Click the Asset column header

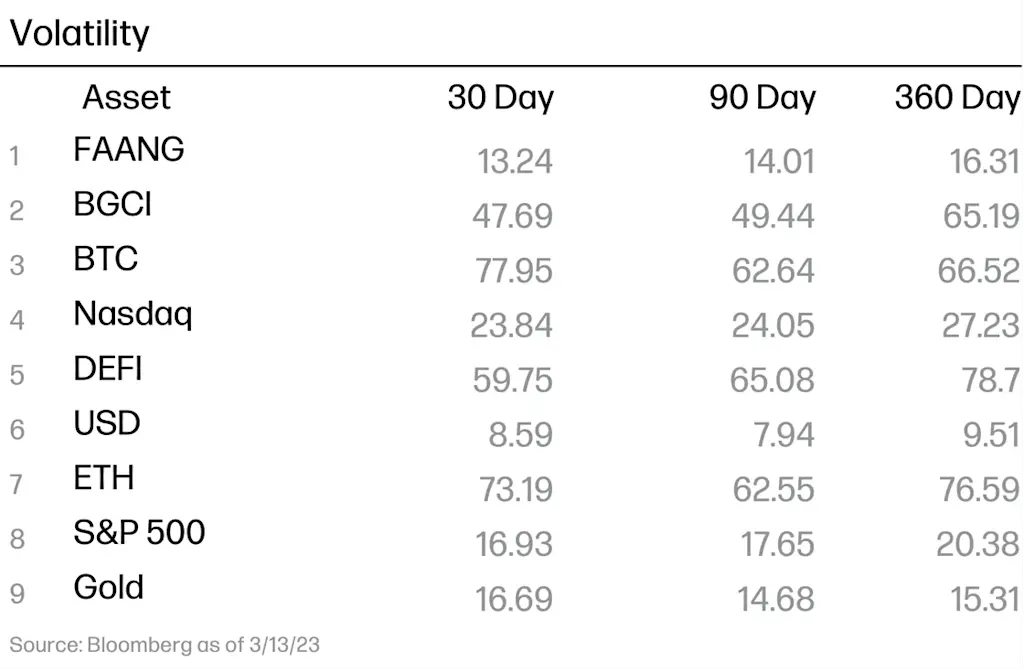(126, 98)
